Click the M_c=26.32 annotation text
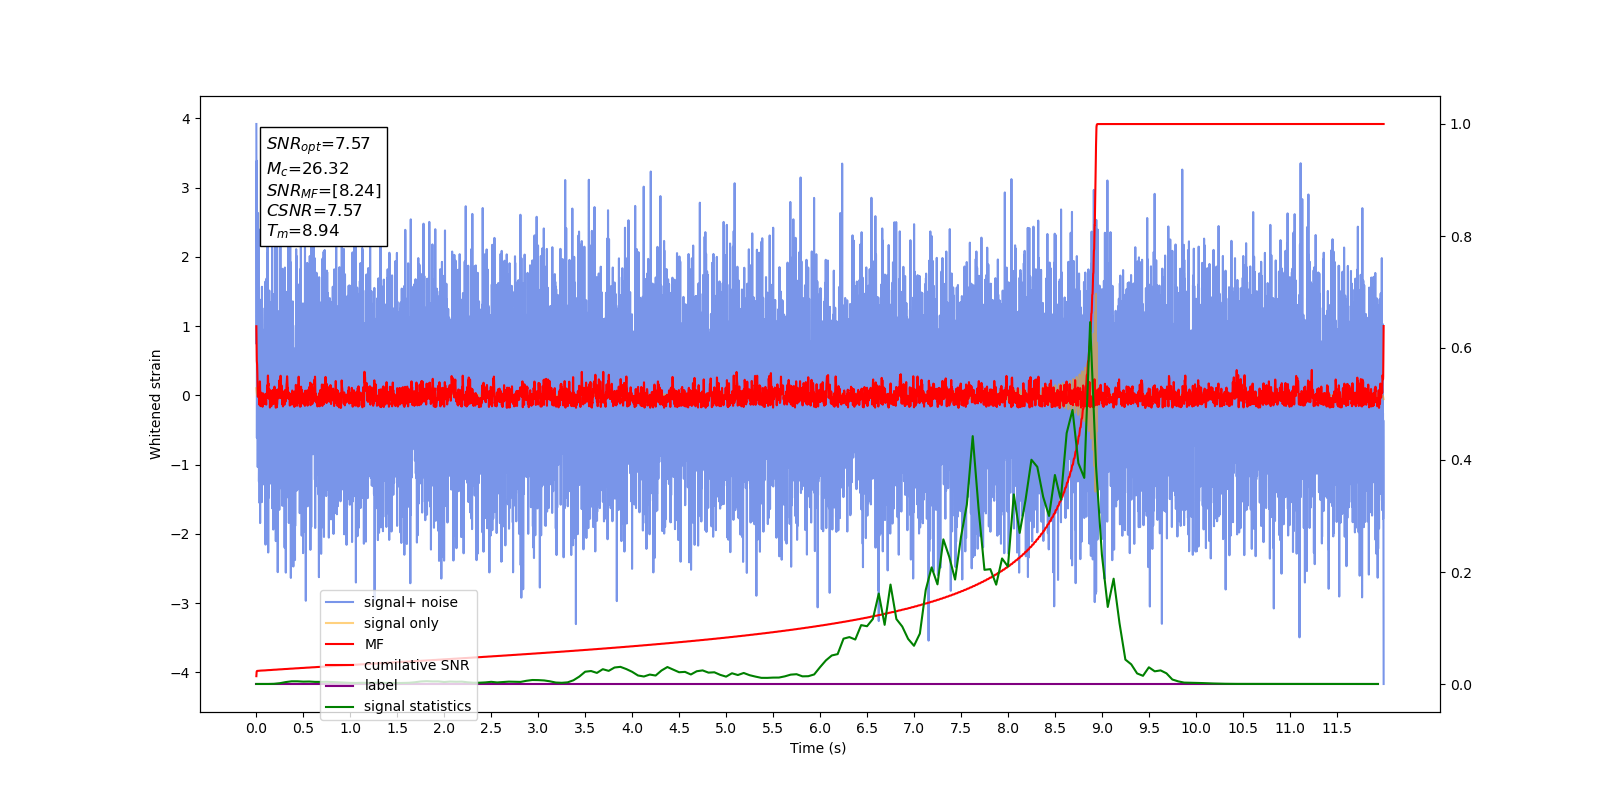 (x=307, y=169)
